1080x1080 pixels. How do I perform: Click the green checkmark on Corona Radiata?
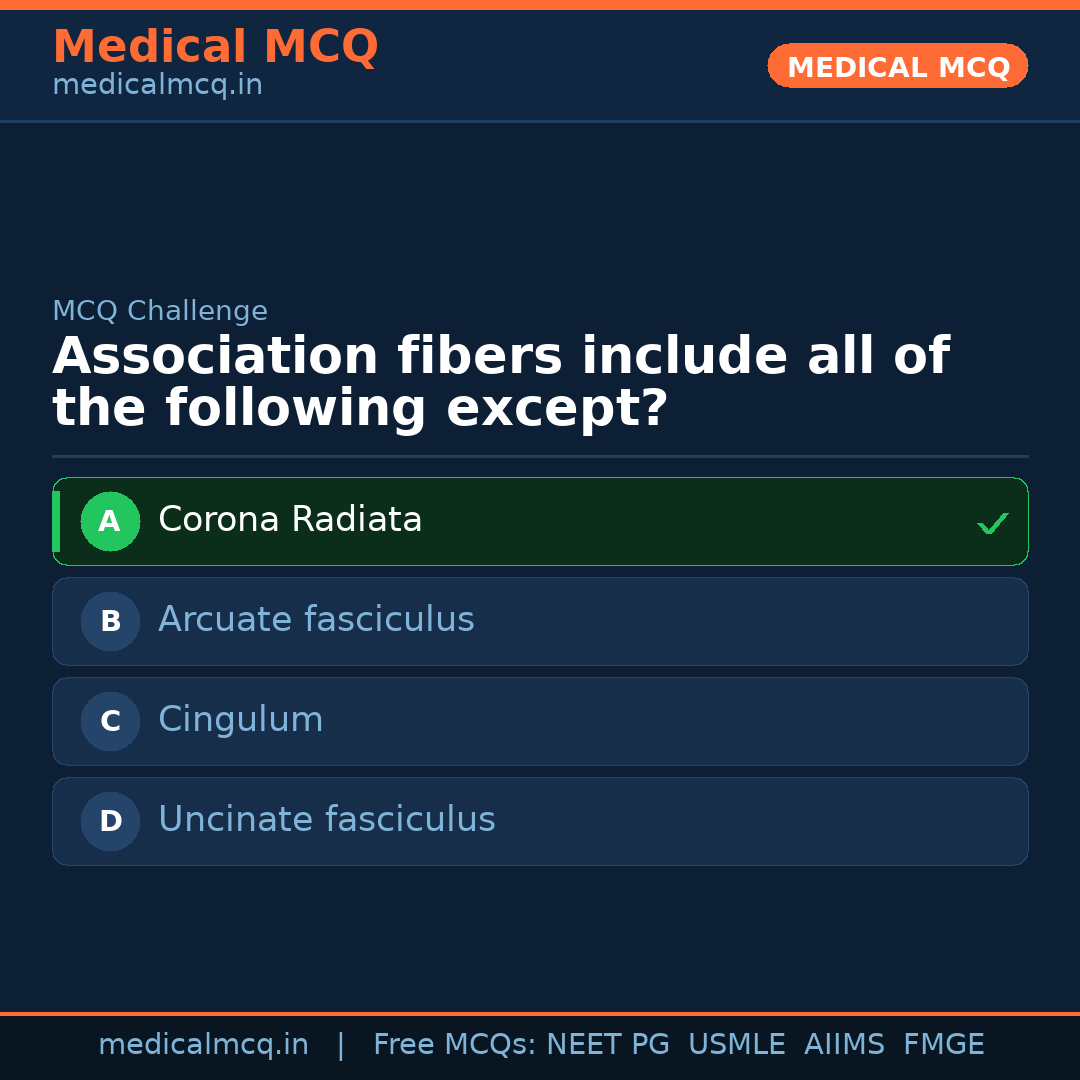click(x=992, y=523)
